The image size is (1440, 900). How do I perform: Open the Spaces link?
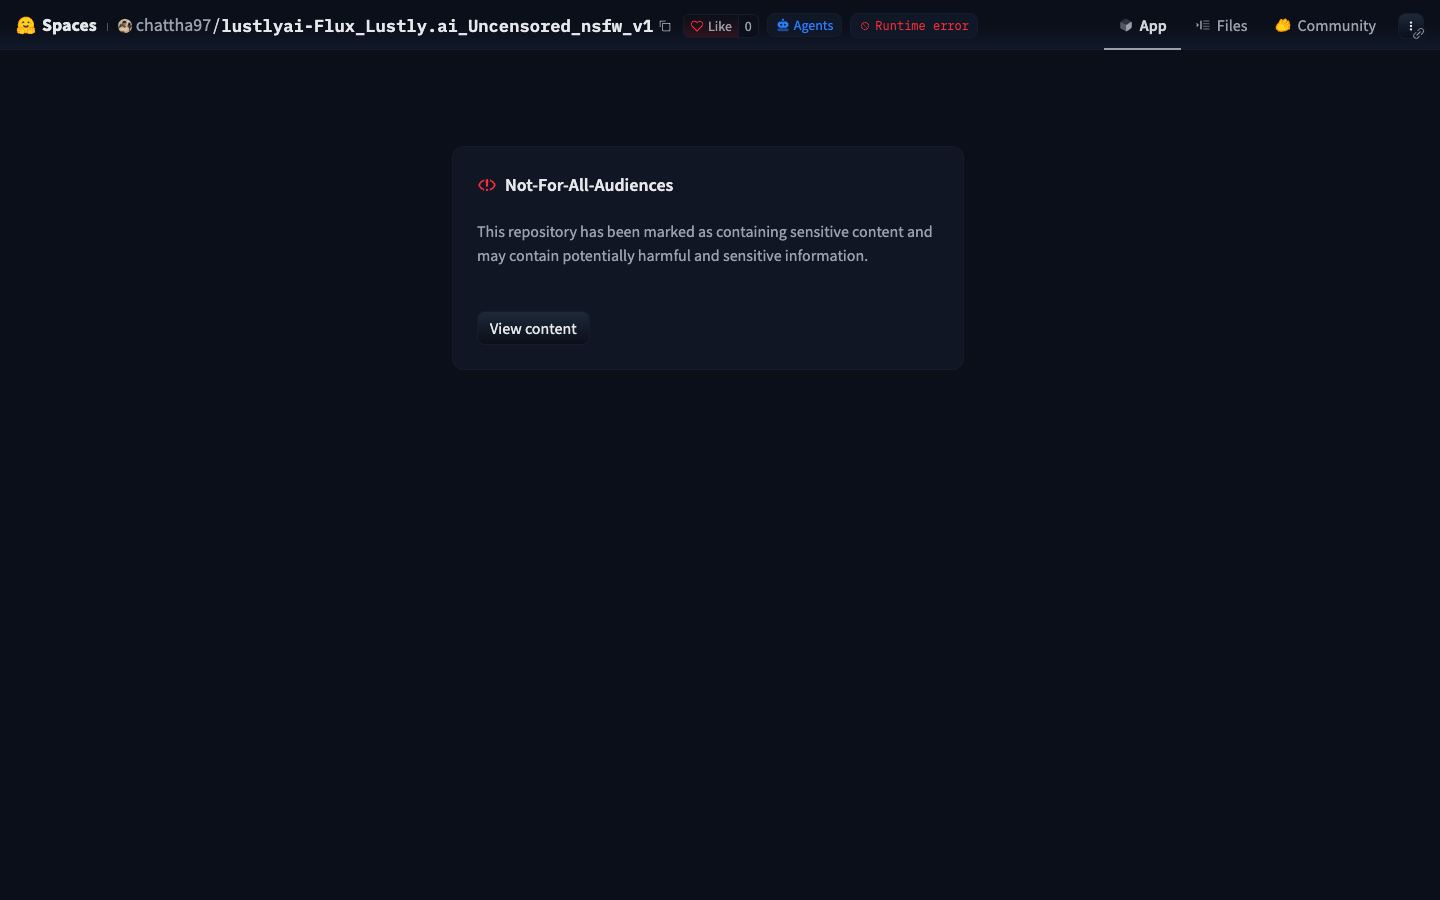[x=69, y=26]
